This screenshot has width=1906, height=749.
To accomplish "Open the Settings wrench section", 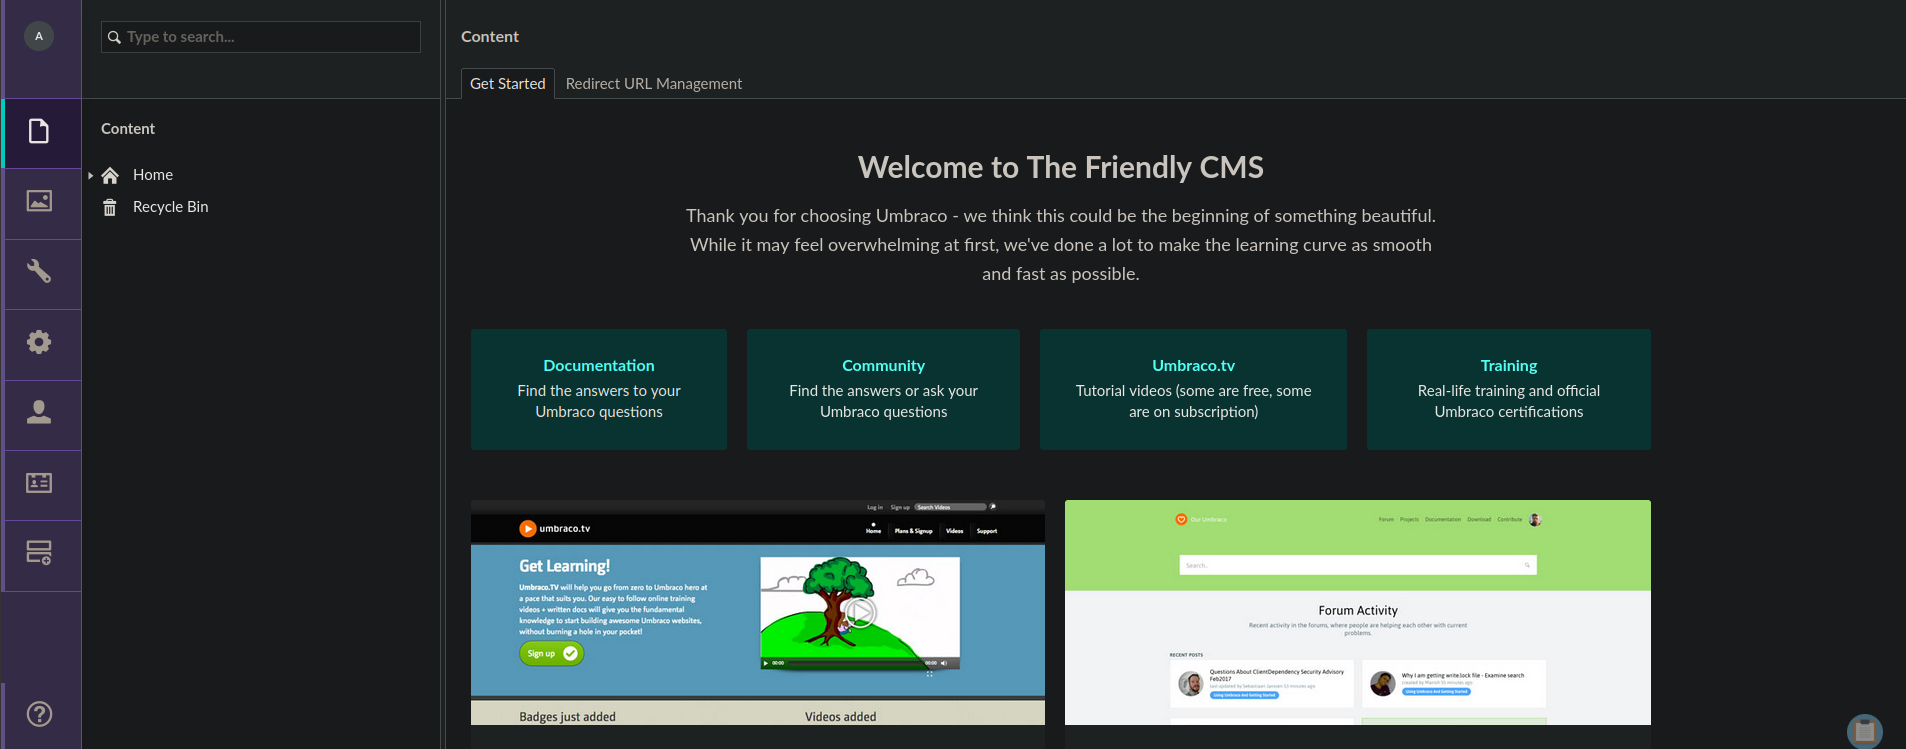I will (39, 271).
